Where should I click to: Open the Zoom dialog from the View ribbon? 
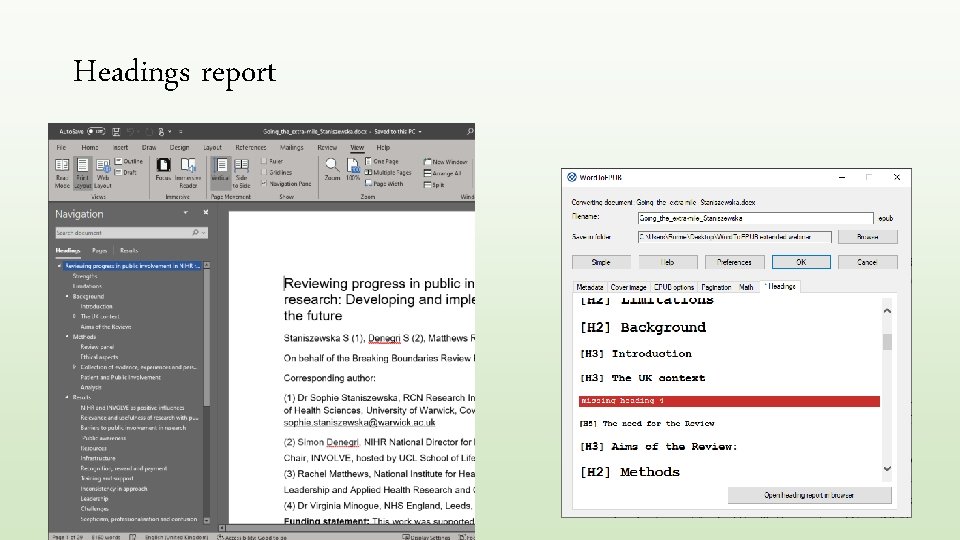(332, 170)
